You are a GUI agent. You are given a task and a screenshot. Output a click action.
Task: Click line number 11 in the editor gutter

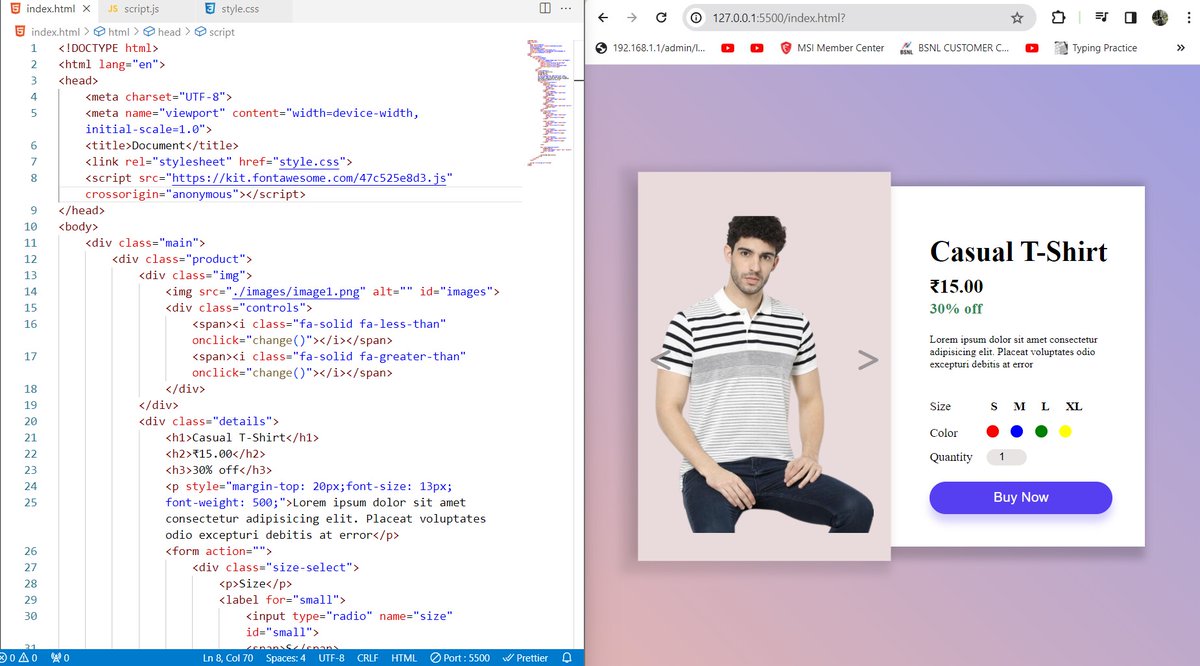tap(29, 242)
